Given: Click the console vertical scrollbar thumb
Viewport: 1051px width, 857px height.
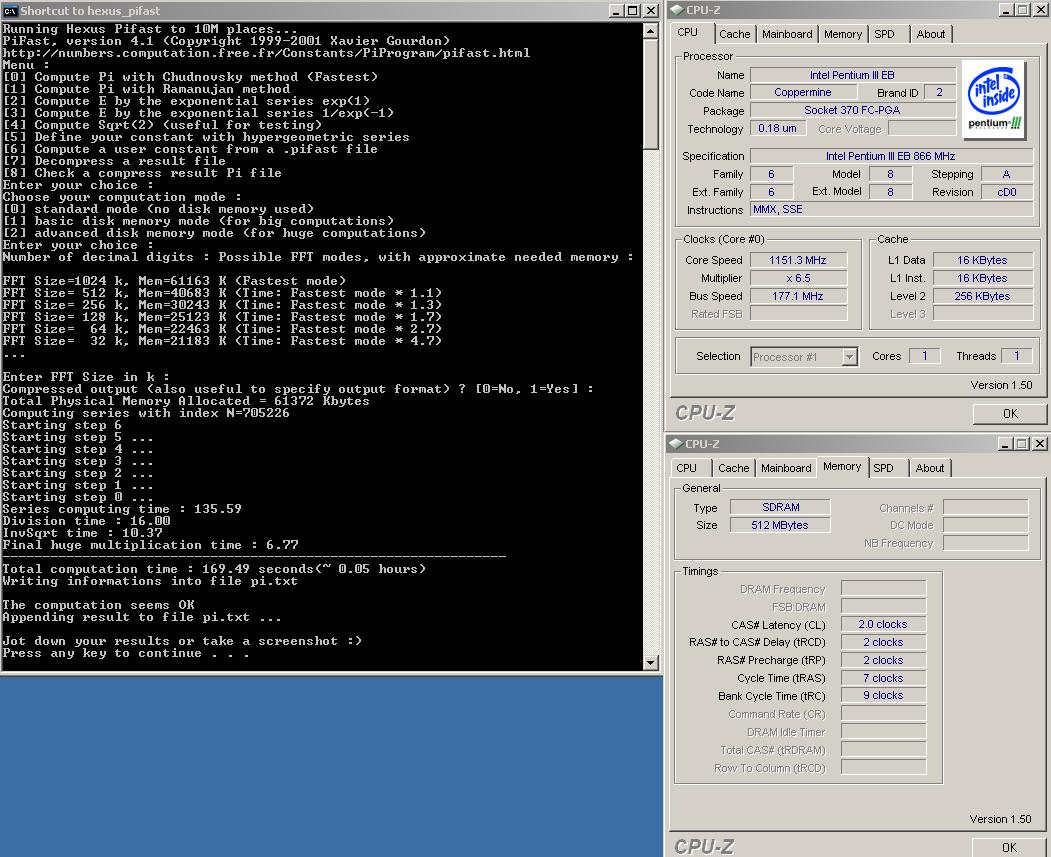Looking at the screenshot, I should tap(650, 94).
